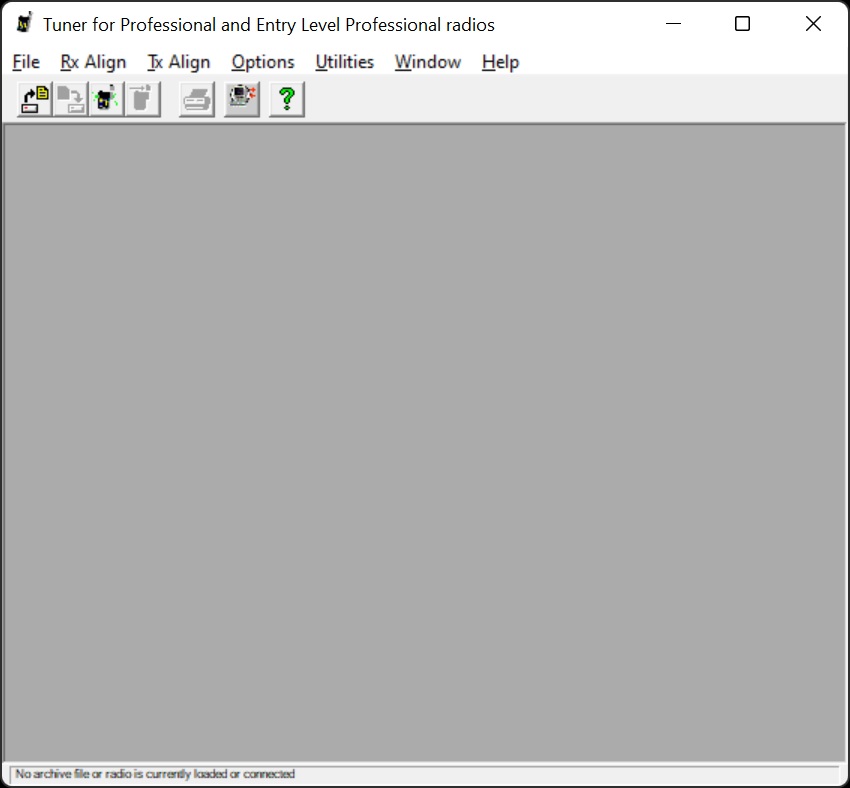Open the Utilities menu
The image size is (850, 788).
coord(345,62)
